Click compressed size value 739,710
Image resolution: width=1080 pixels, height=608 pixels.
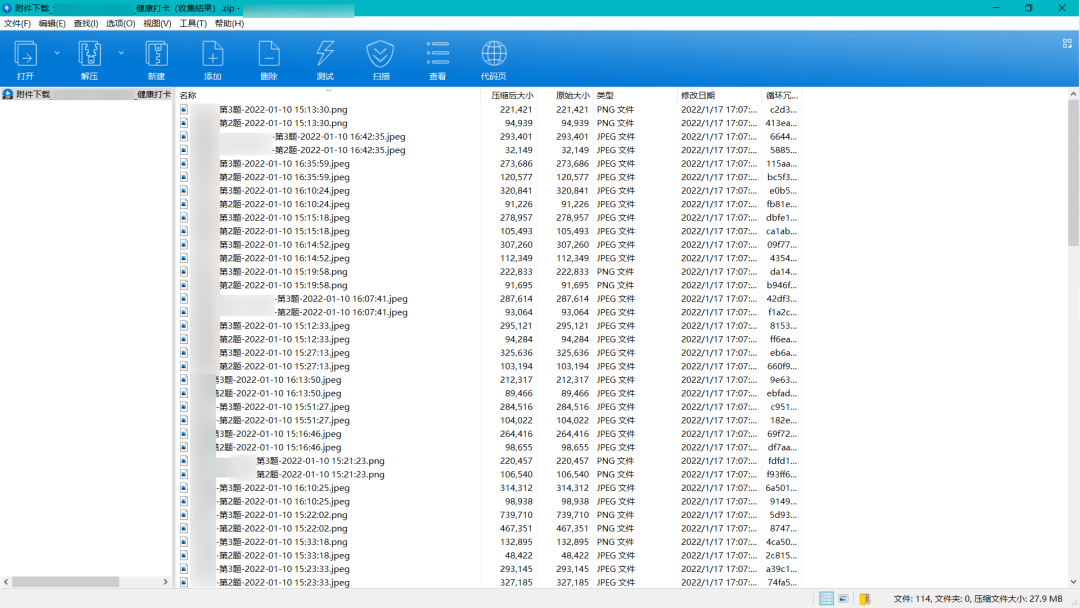[516, 515]
